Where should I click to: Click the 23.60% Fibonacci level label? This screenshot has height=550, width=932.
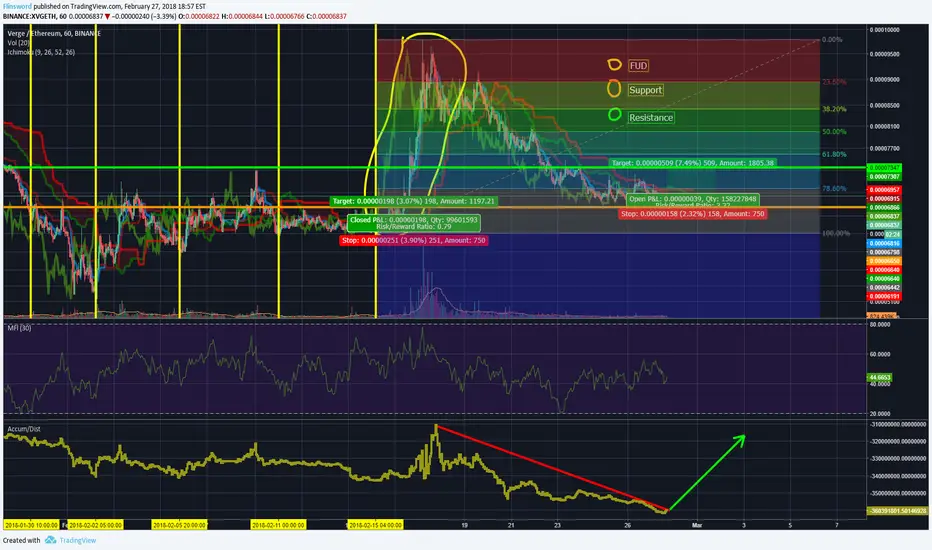click(x=834, y=82)
